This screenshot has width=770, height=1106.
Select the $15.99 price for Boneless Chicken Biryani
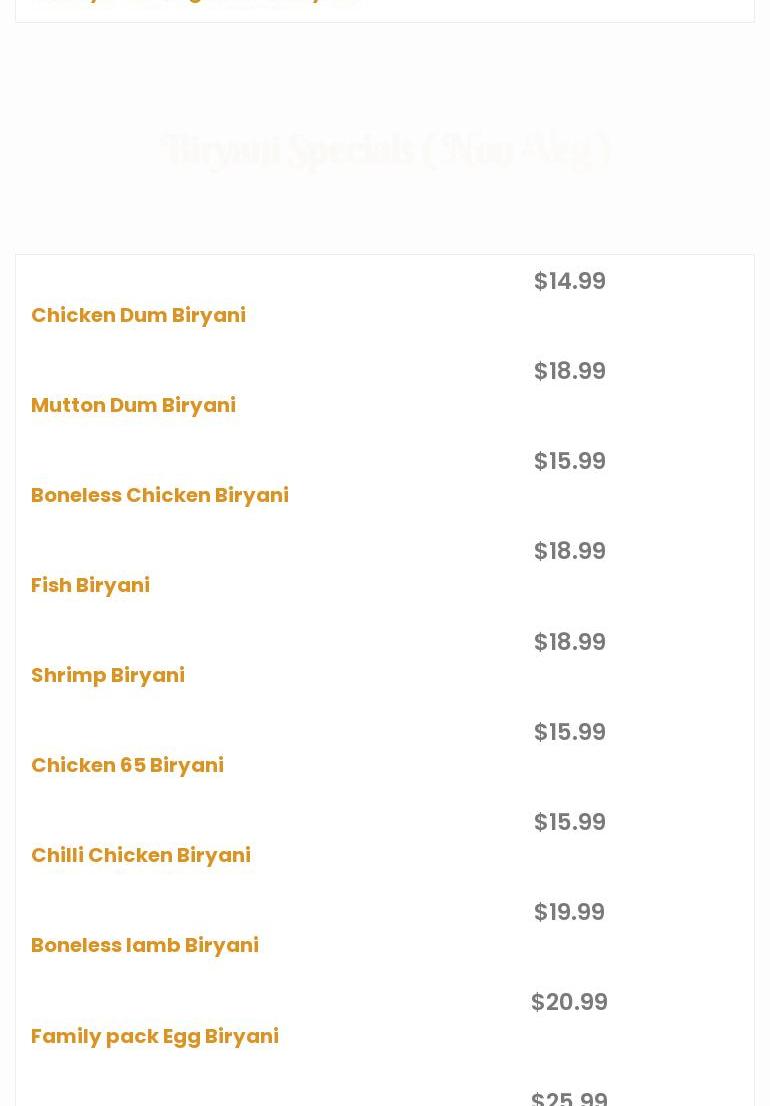coord(569,461)
